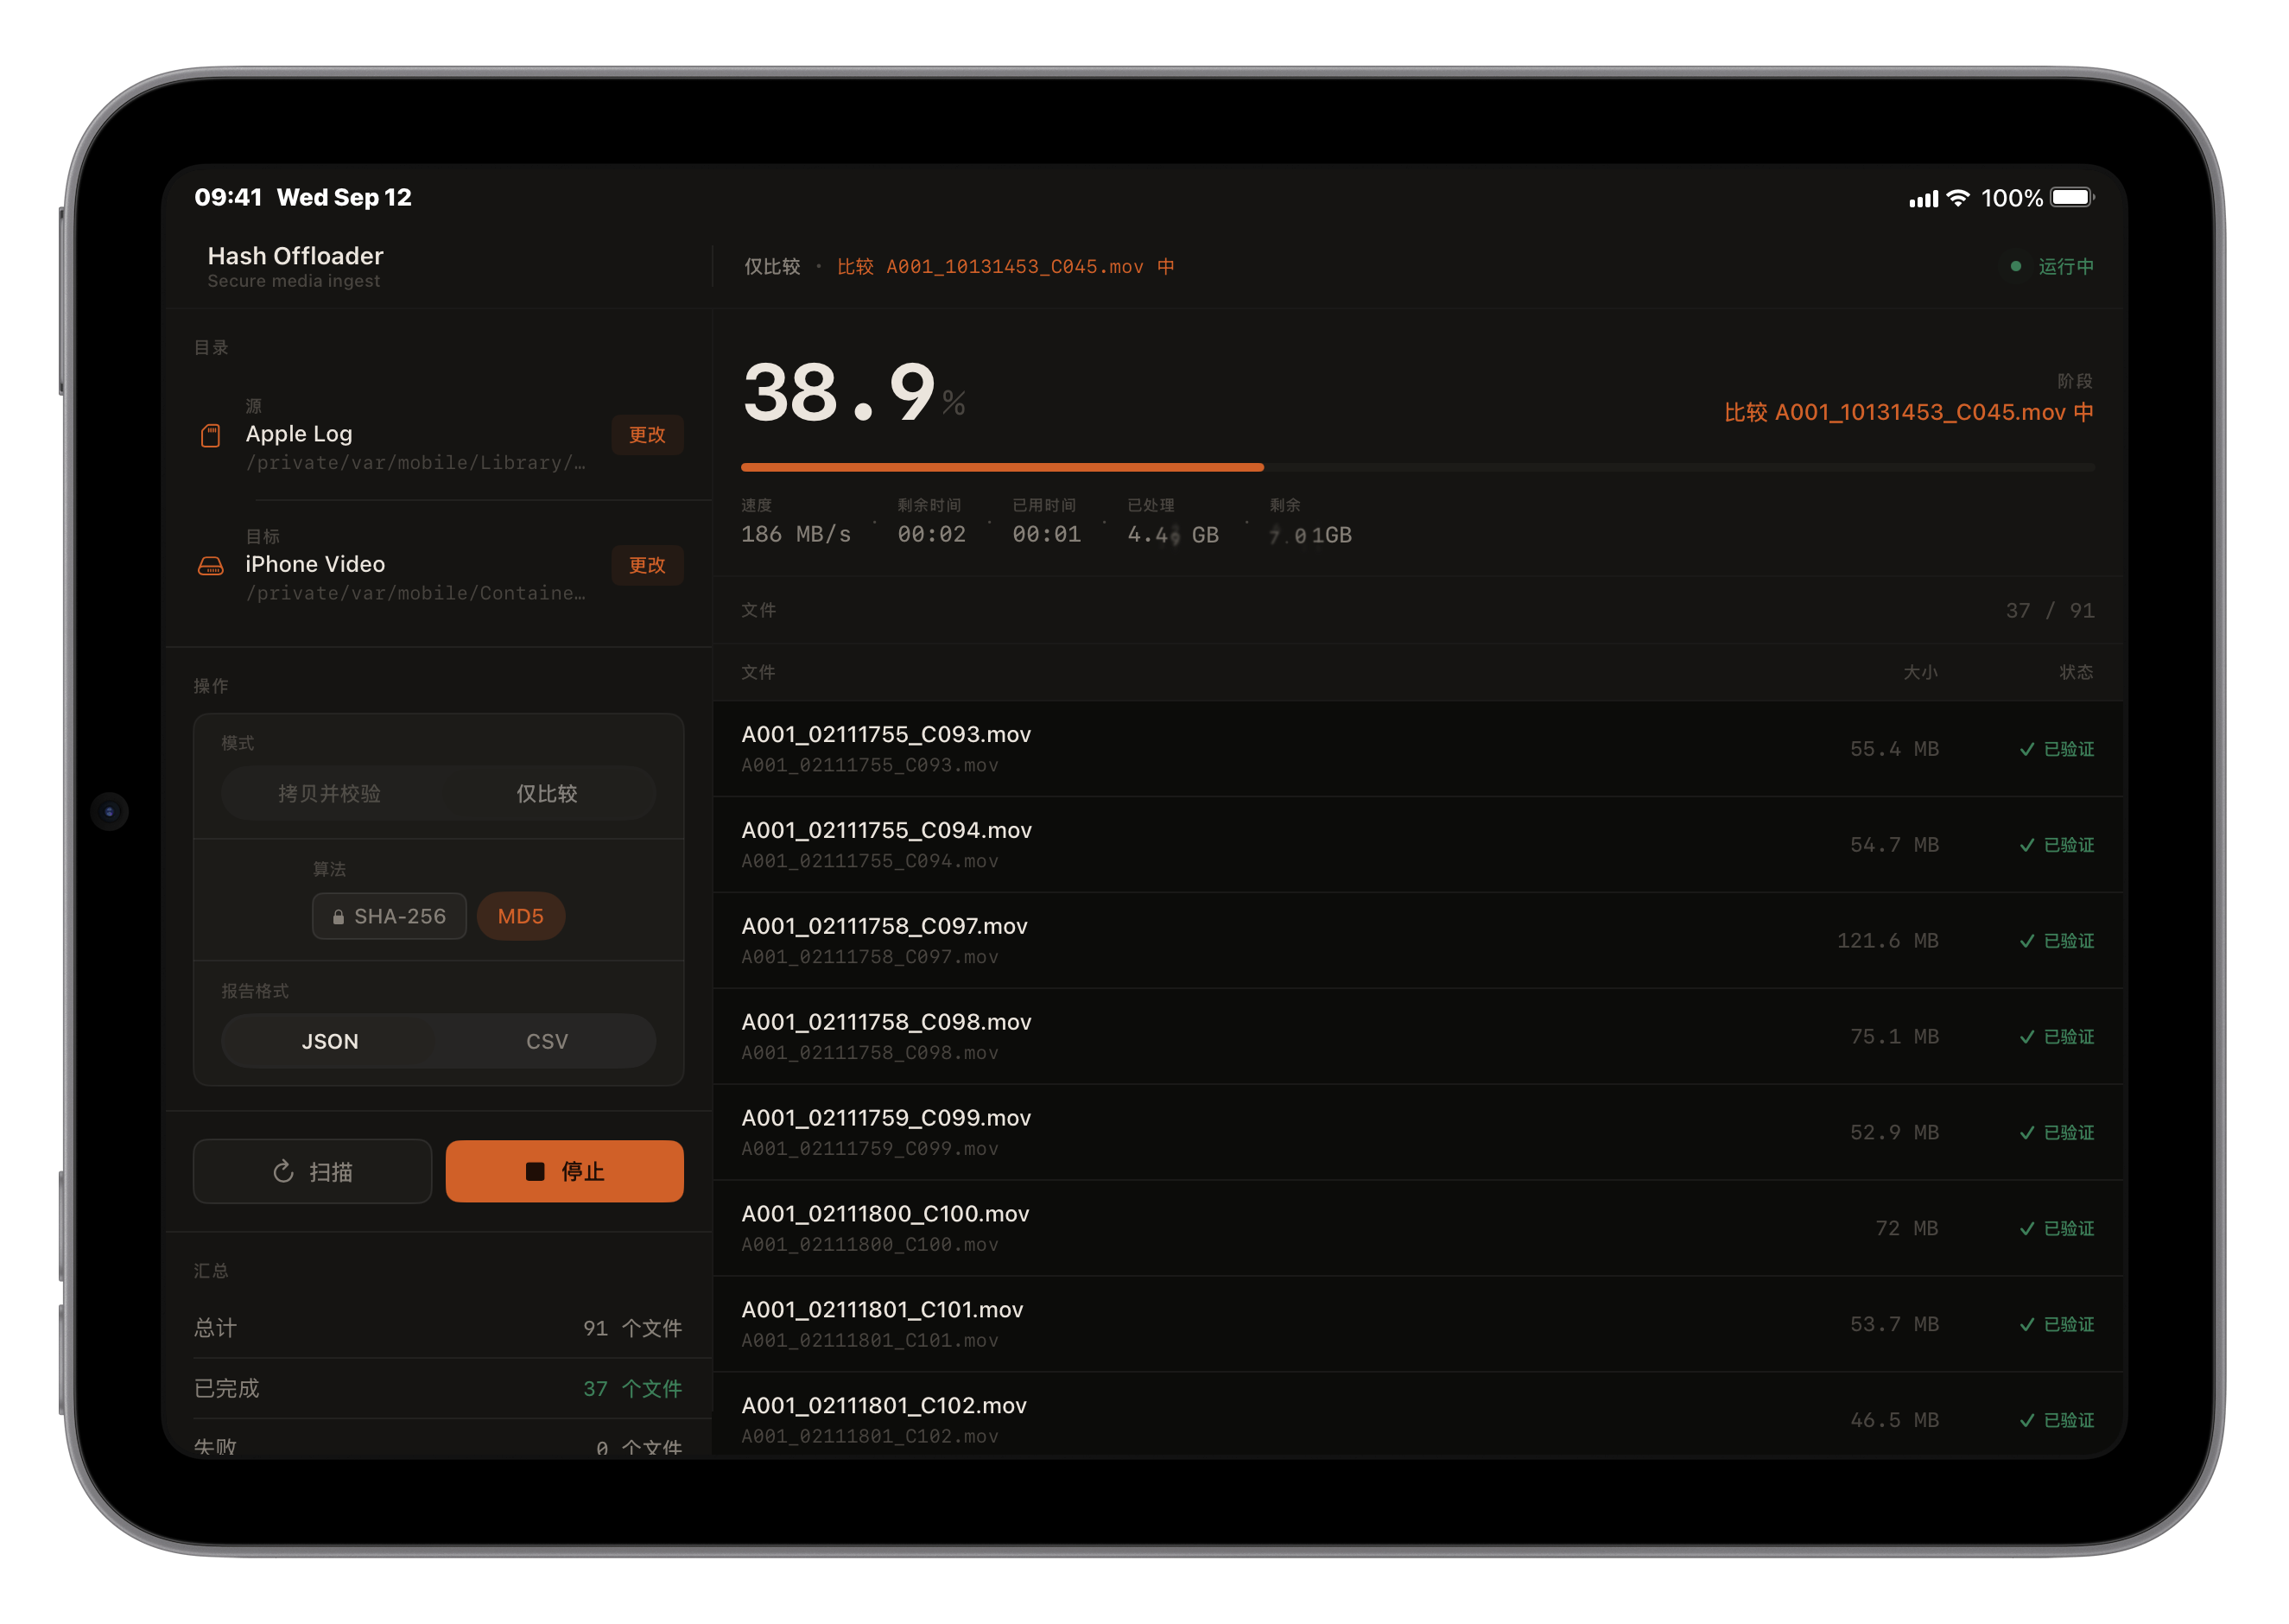Open the A001_02111758_C097.mov row
The height and width of the screenshot is (1624, 2289).
(1417, 941)
